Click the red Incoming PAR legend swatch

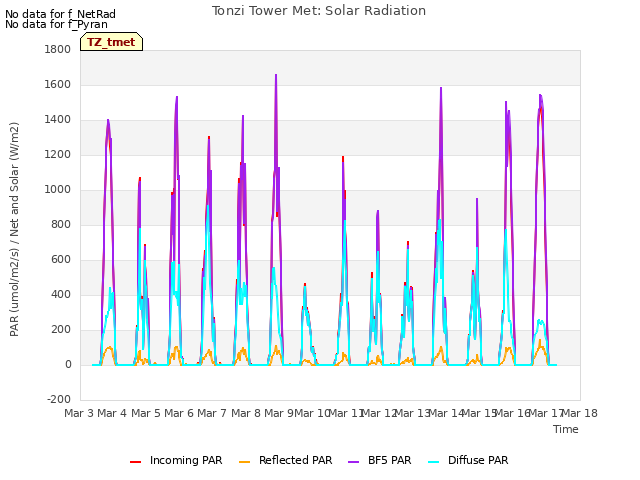[x=136, y=462]
